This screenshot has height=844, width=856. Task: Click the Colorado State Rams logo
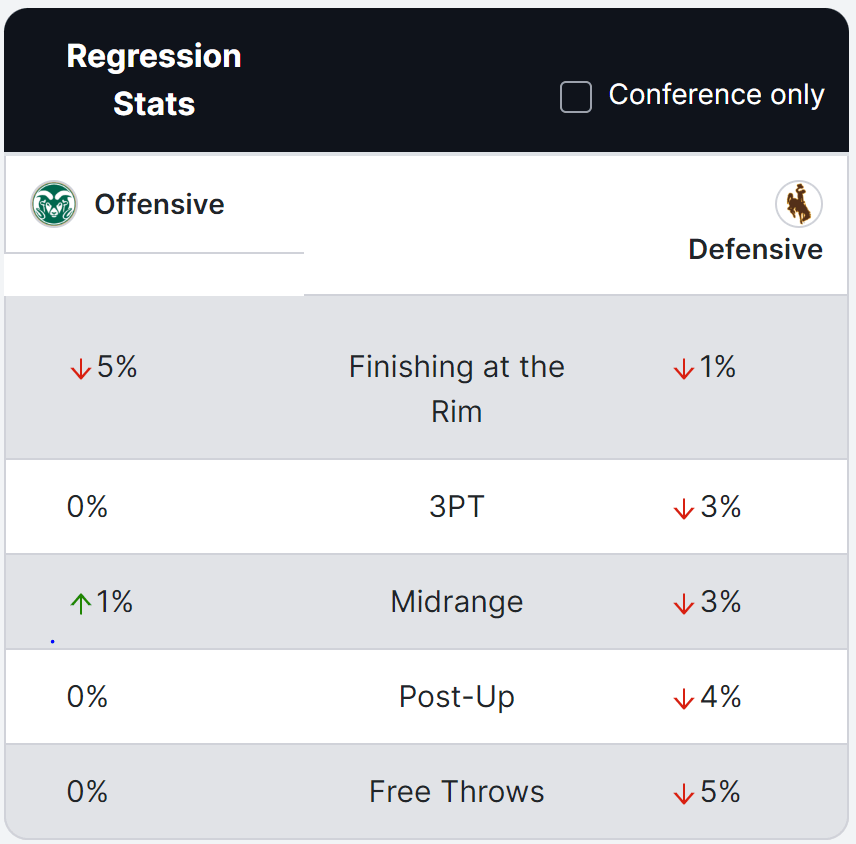pos(54,204)
